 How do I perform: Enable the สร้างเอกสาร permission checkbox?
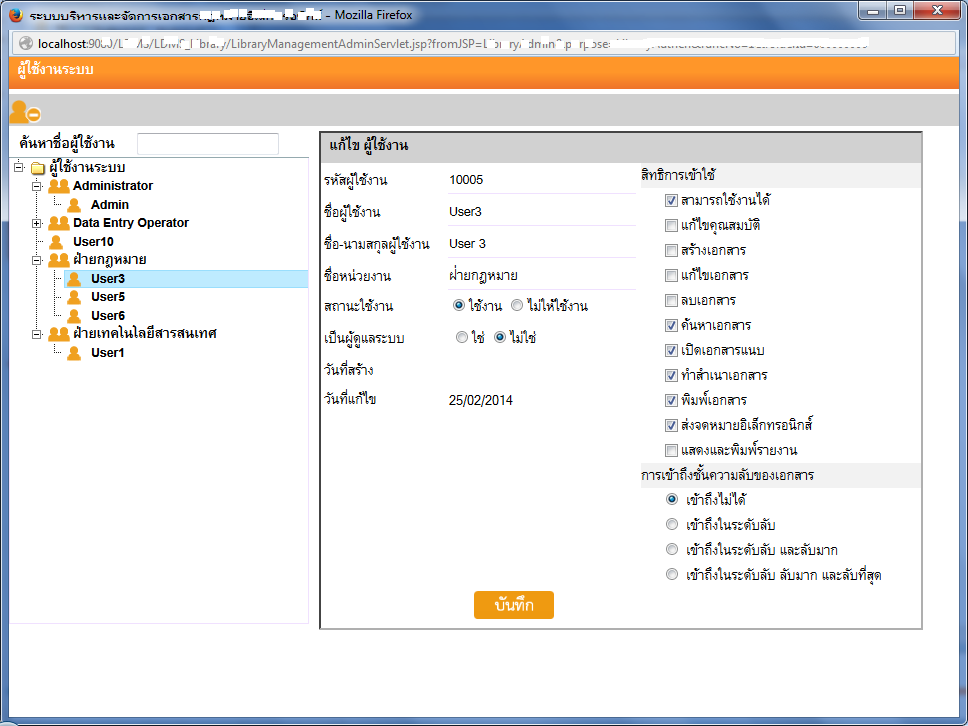pos(671,251)
